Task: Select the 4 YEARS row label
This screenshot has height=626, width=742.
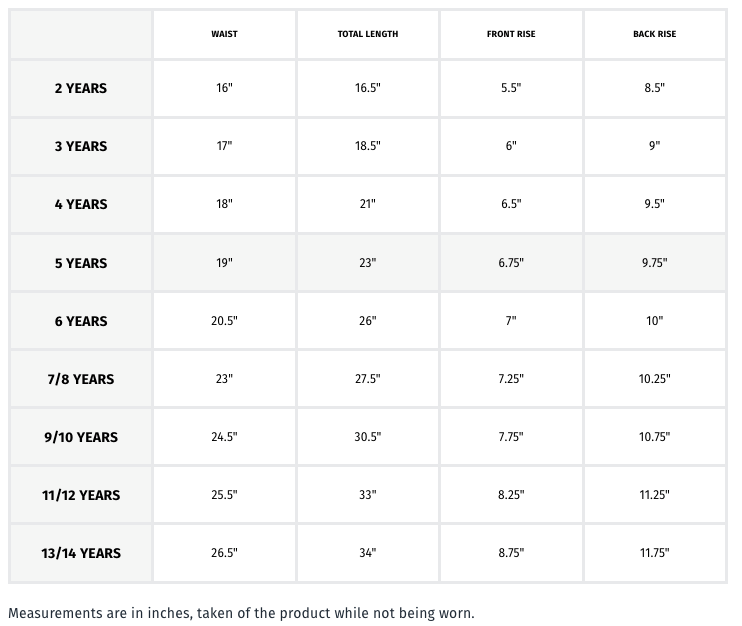Action: click(80, 204)
